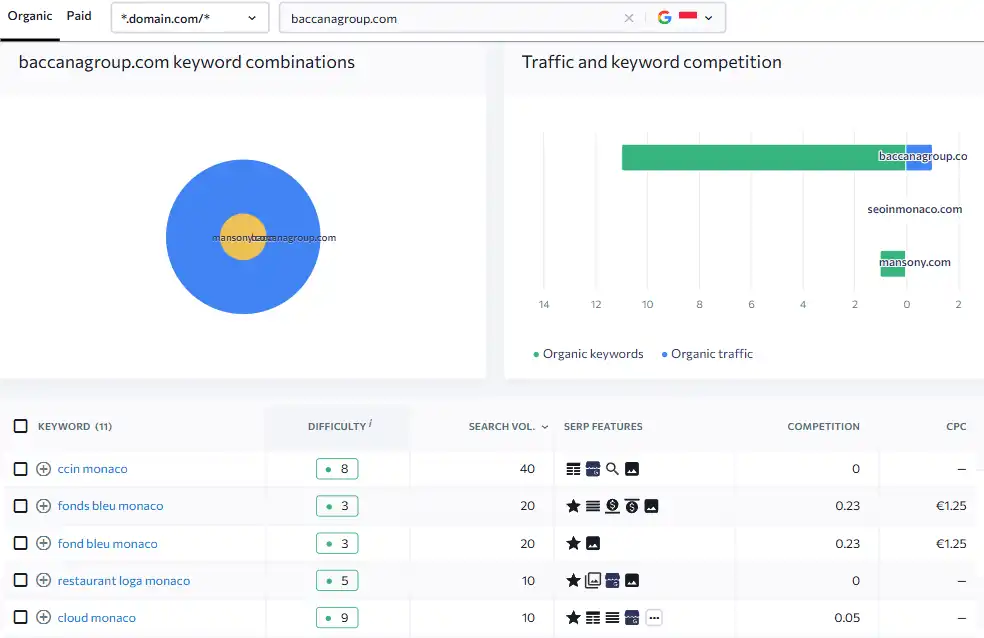Click image icon in fond bleu monaco row
The width and height of the screenshot is (984, 638).
[x=593, y=543]
